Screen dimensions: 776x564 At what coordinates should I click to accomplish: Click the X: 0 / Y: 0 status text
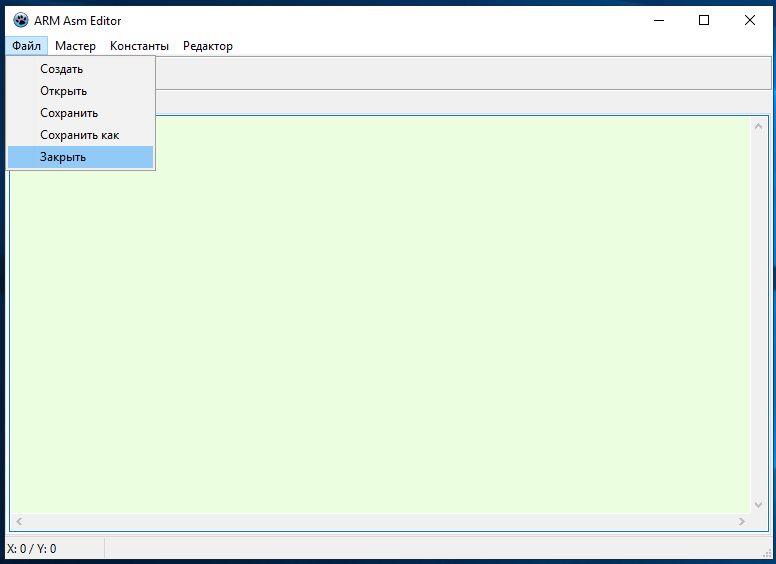click(32, 549)
